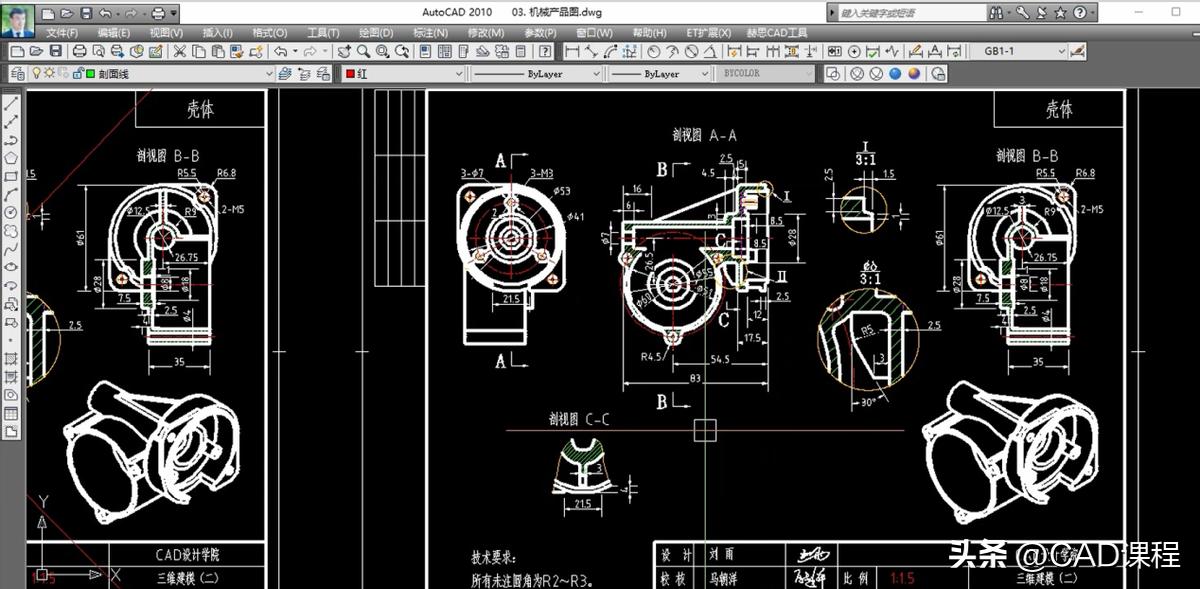Click the Cut scissors icon
1200x589 pixels.
[179, 51]
